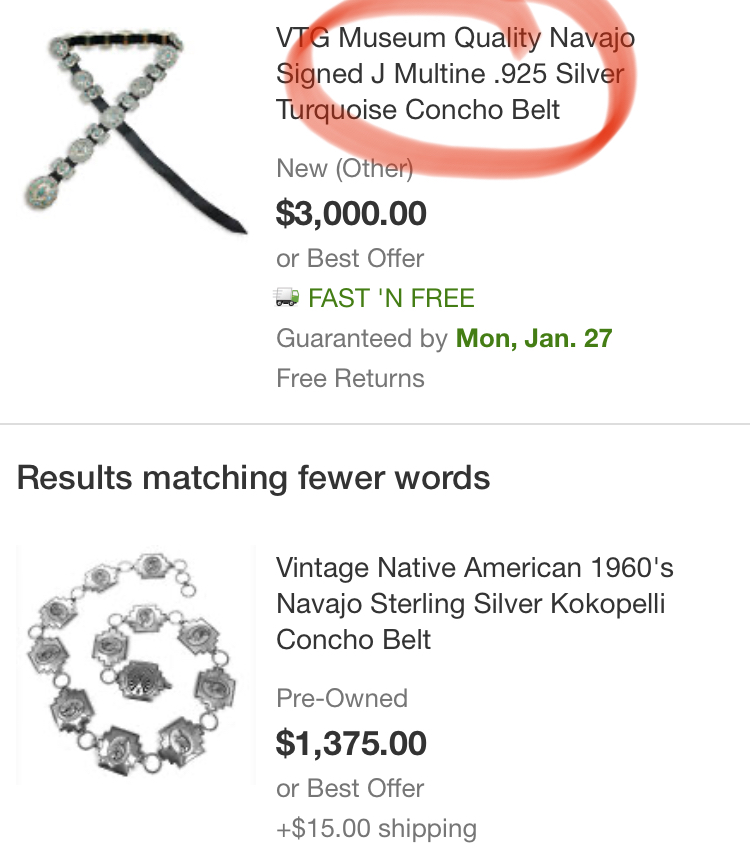
Task: Click the Mon, Jan. 27 delivery date
Action: click(x=534, y=338)
